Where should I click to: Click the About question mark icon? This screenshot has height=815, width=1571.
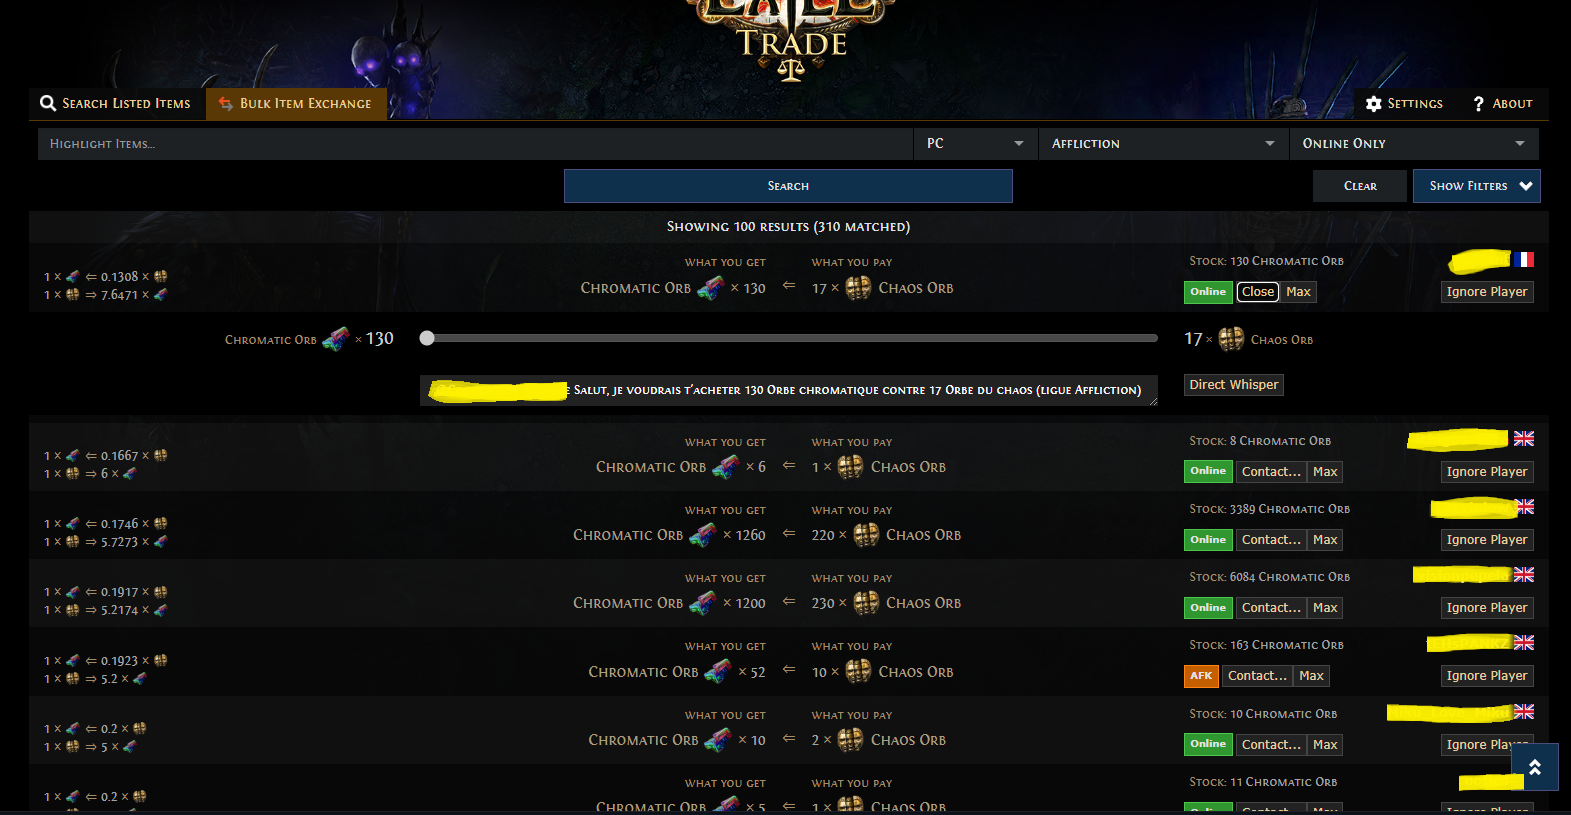point(1478,104)
